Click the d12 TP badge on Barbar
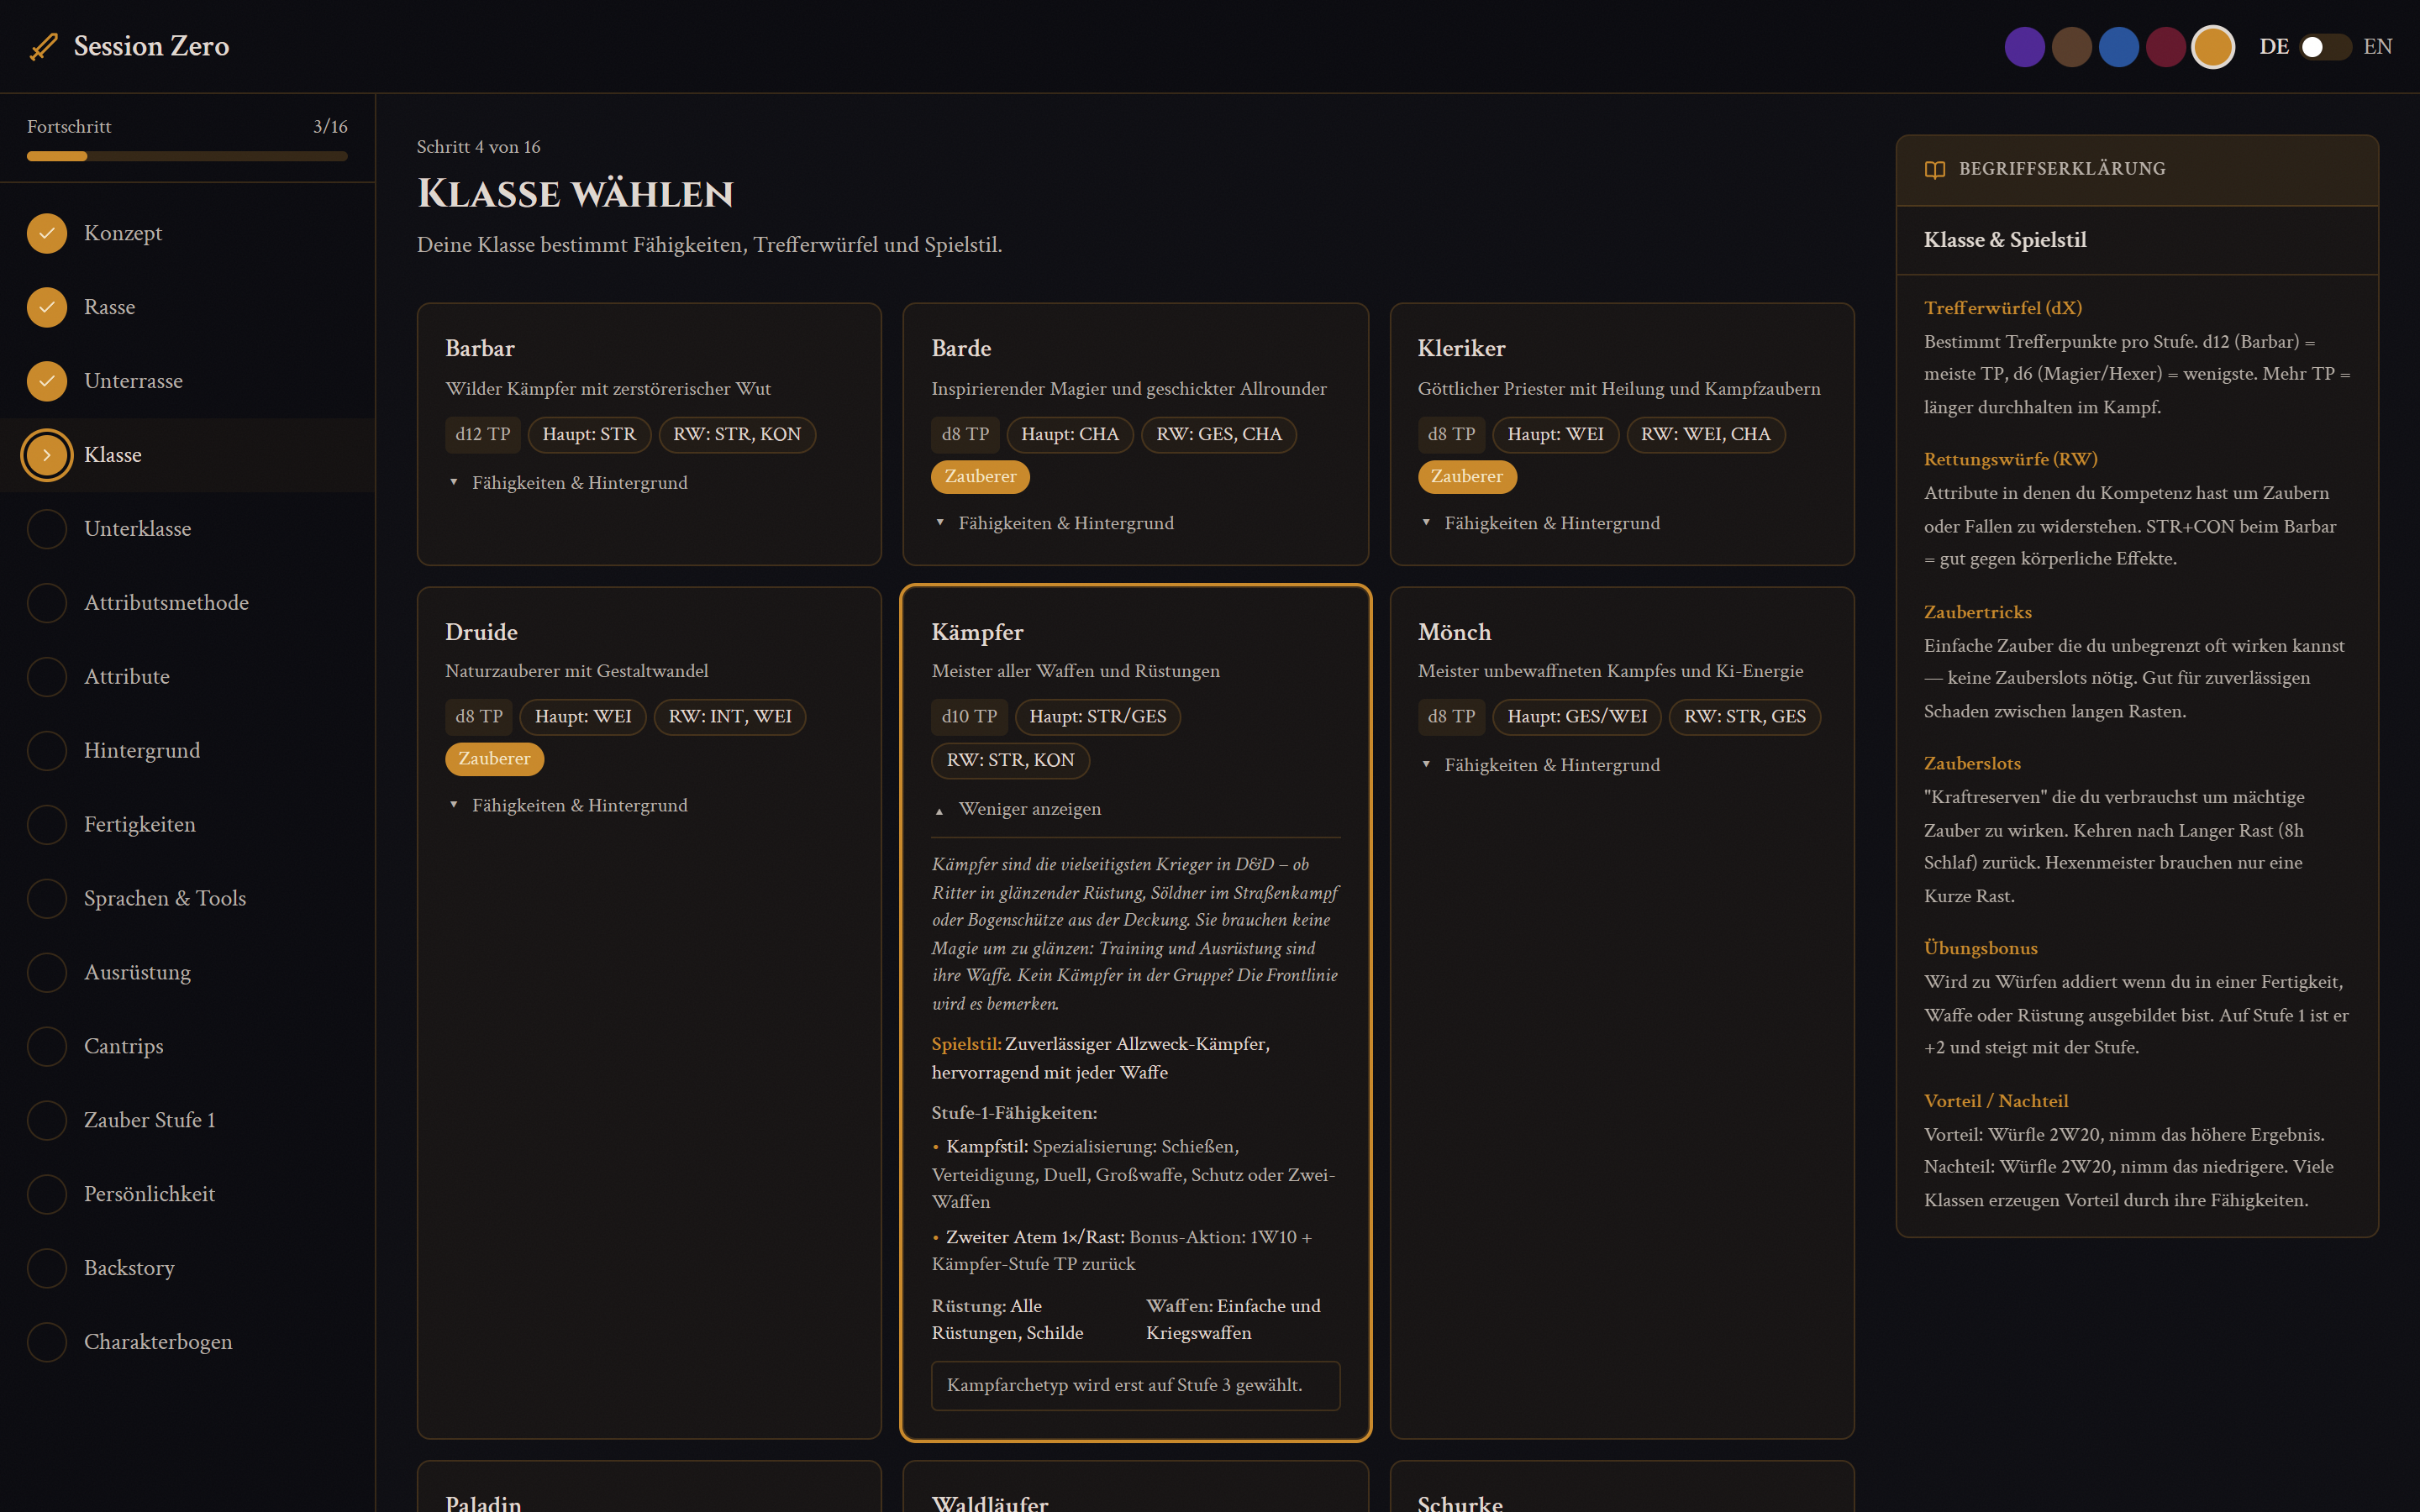This screenshot has width=2420, height=1512. (x=483, y=435)
